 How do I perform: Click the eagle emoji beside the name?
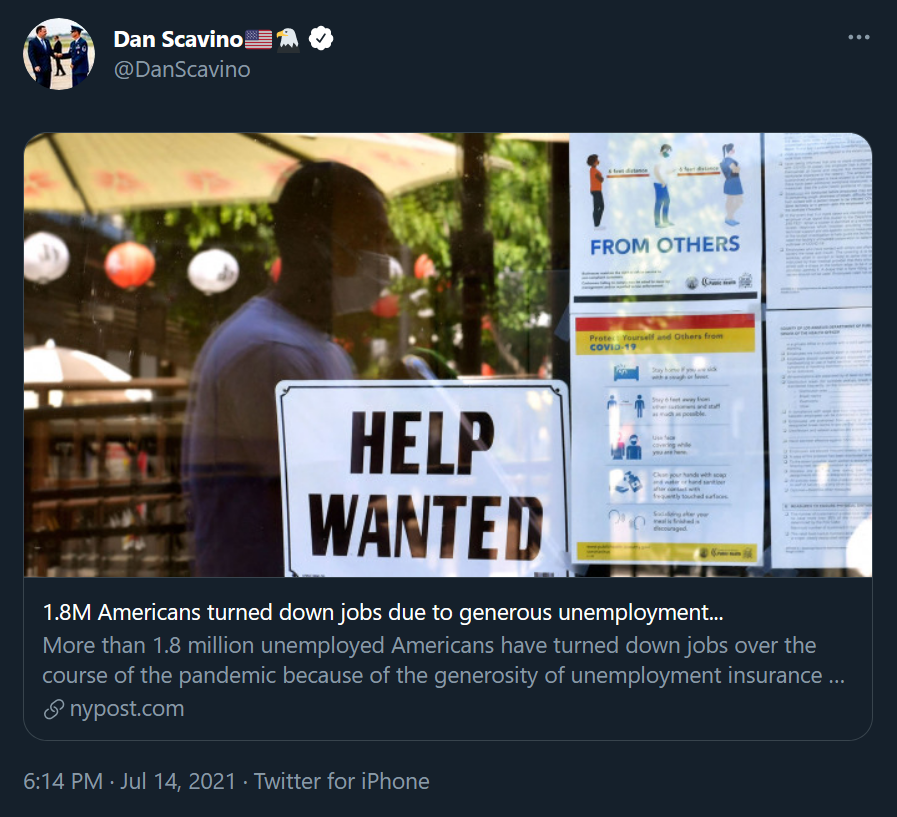[x=288, y=40]
